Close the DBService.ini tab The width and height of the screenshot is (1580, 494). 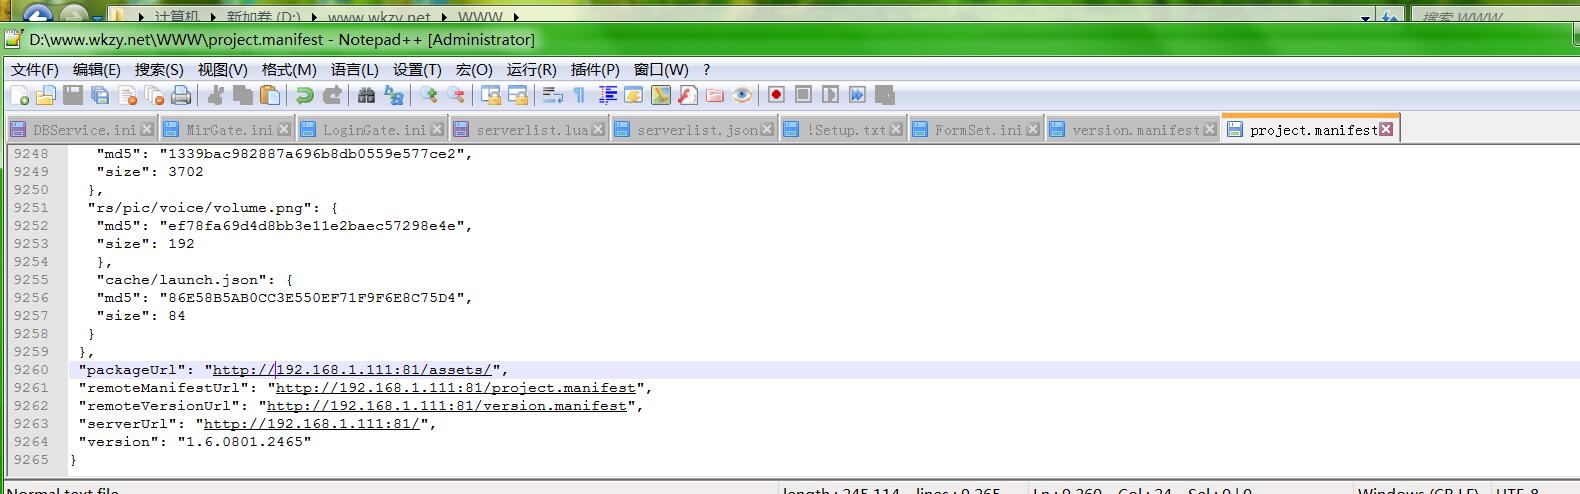147,129
